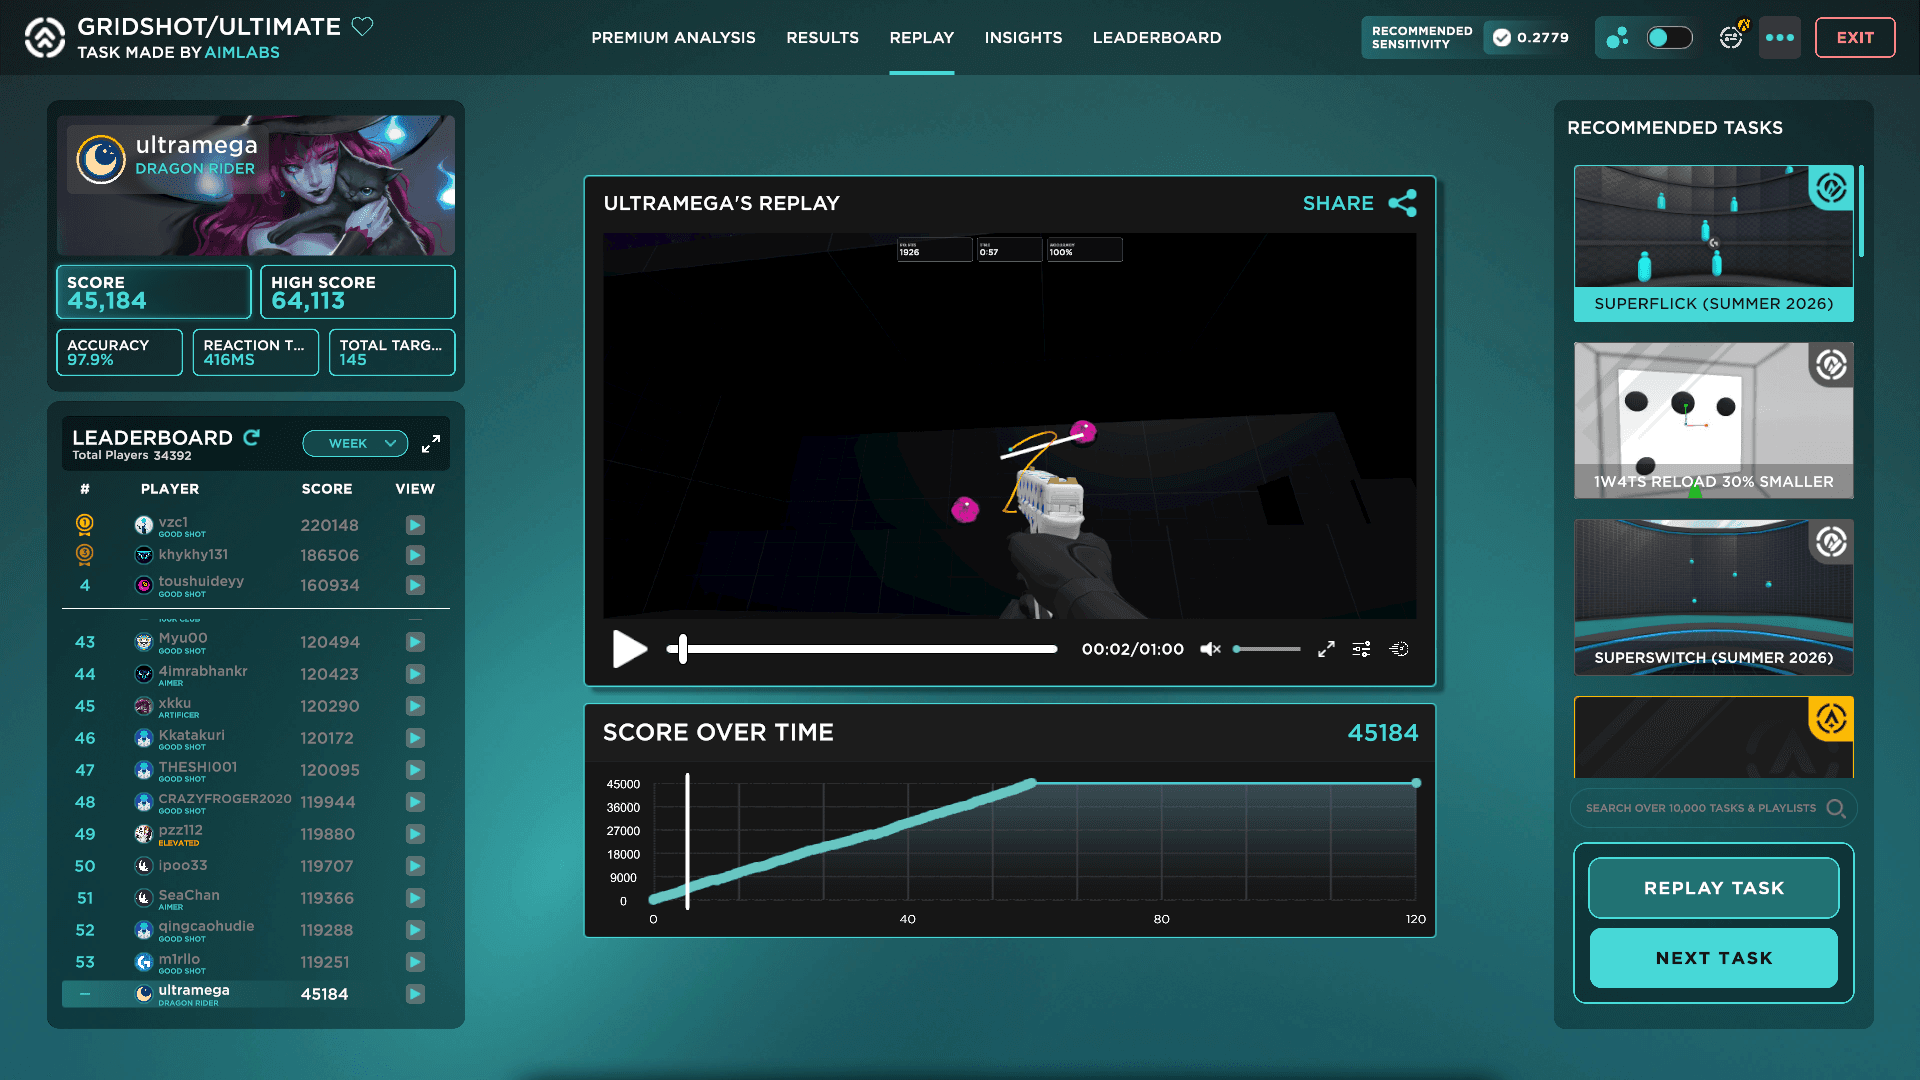Click the SHARE link in the replay header
Image resolution: width=1920 pixels, height=1080 pixels.
[x=1338, y=203]
